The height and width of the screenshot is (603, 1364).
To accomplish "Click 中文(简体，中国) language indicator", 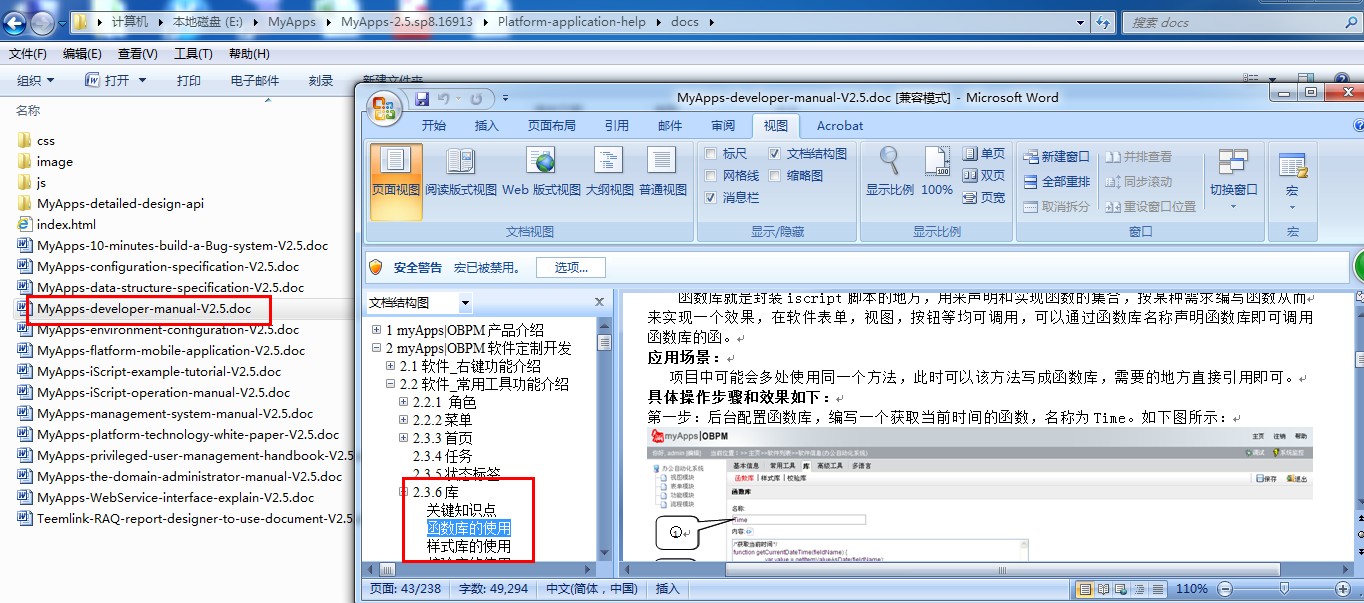I will [592, 589].
